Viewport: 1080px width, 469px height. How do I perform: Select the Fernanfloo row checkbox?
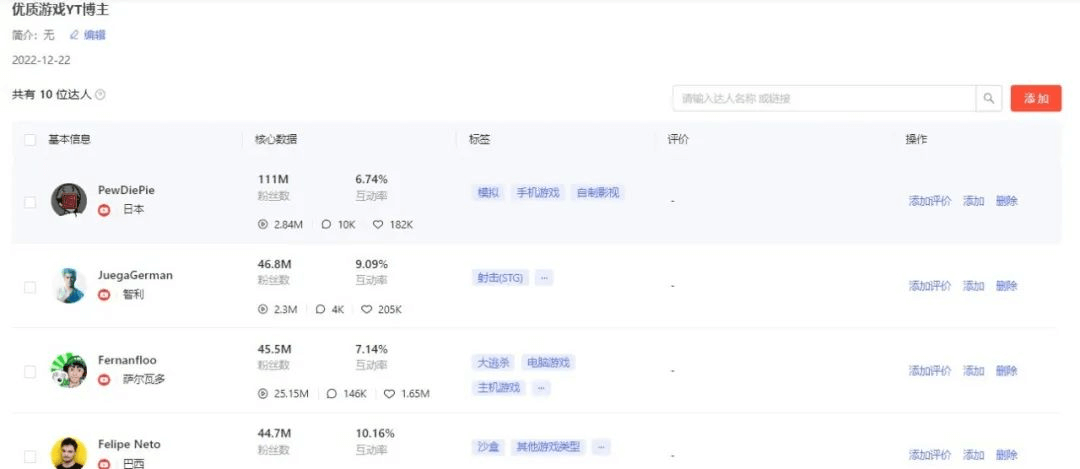30,371
